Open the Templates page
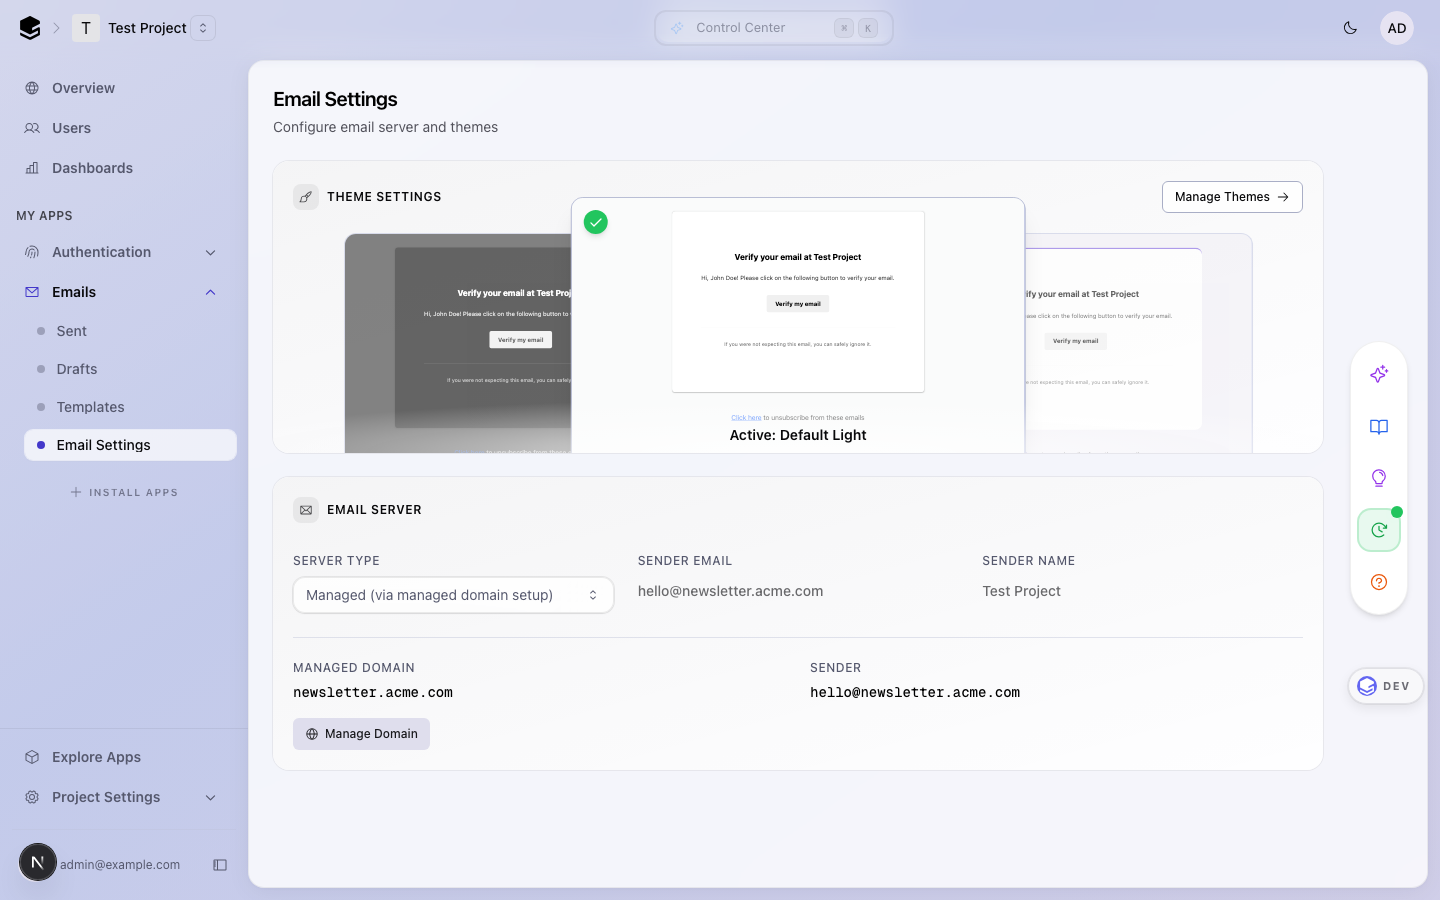Viewport: 1440px width, 900px height. pyautogui.click(x=130, y=407)
